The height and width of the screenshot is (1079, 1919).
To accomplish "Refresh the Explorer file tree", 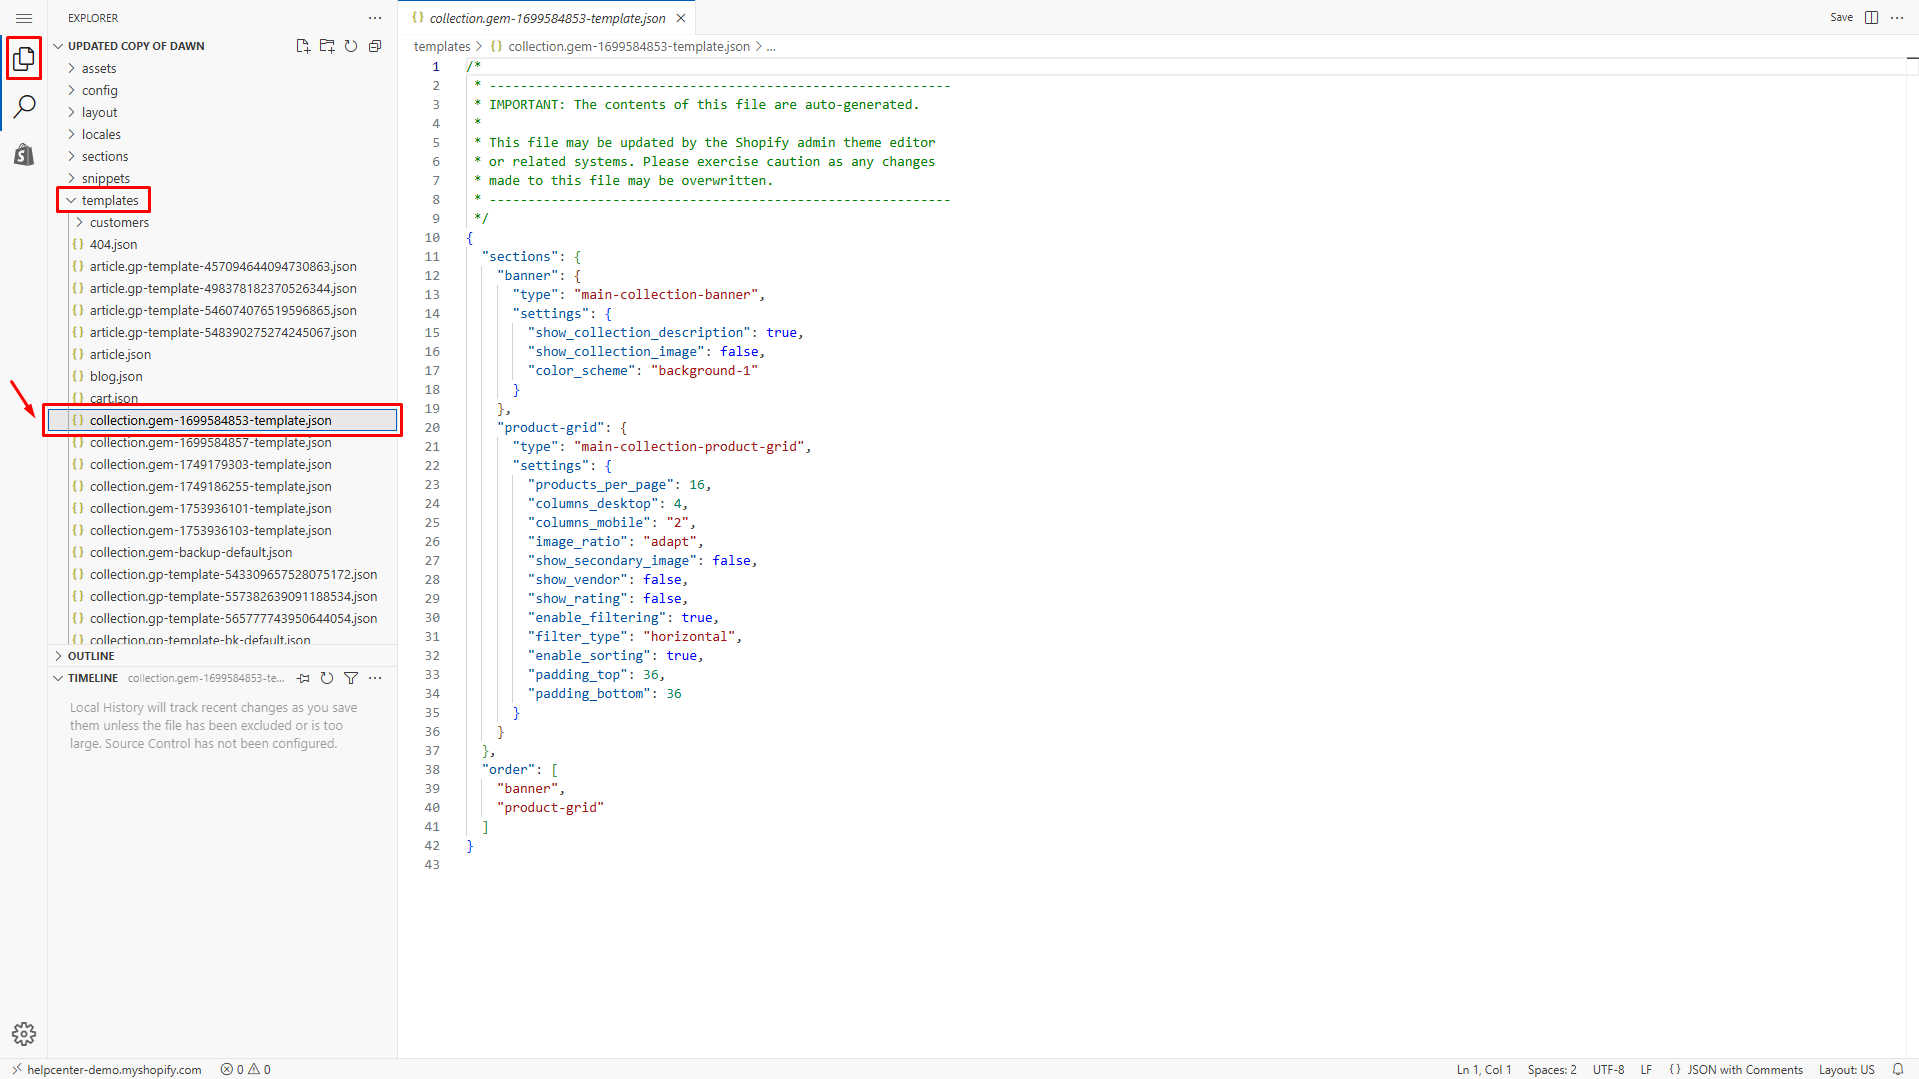I will point(351,46).
